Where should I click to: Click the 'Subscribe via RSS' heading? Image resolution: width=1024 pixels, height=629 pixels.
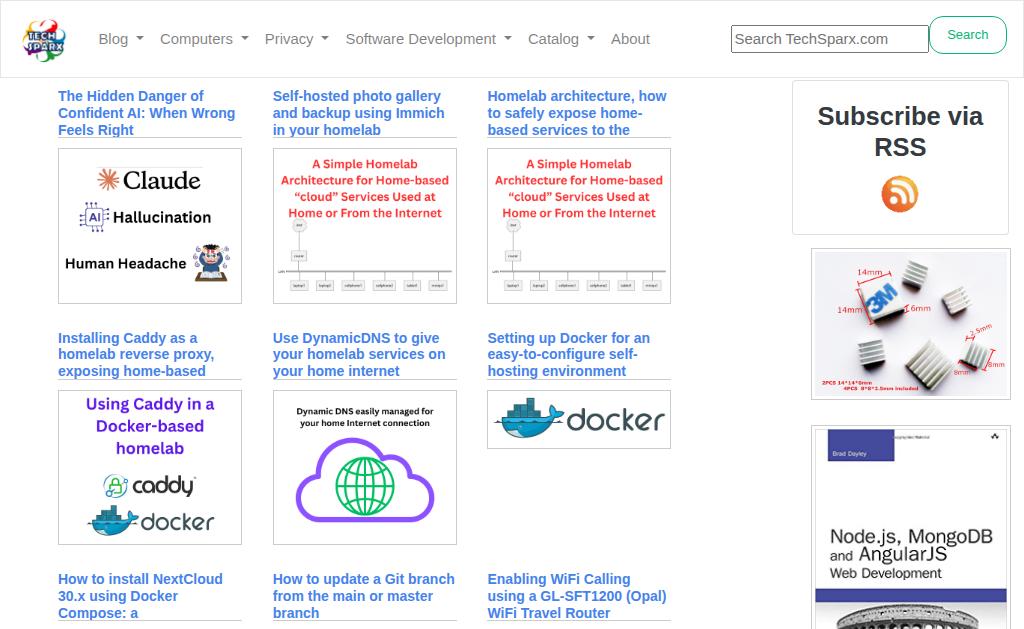pos(900,131)
